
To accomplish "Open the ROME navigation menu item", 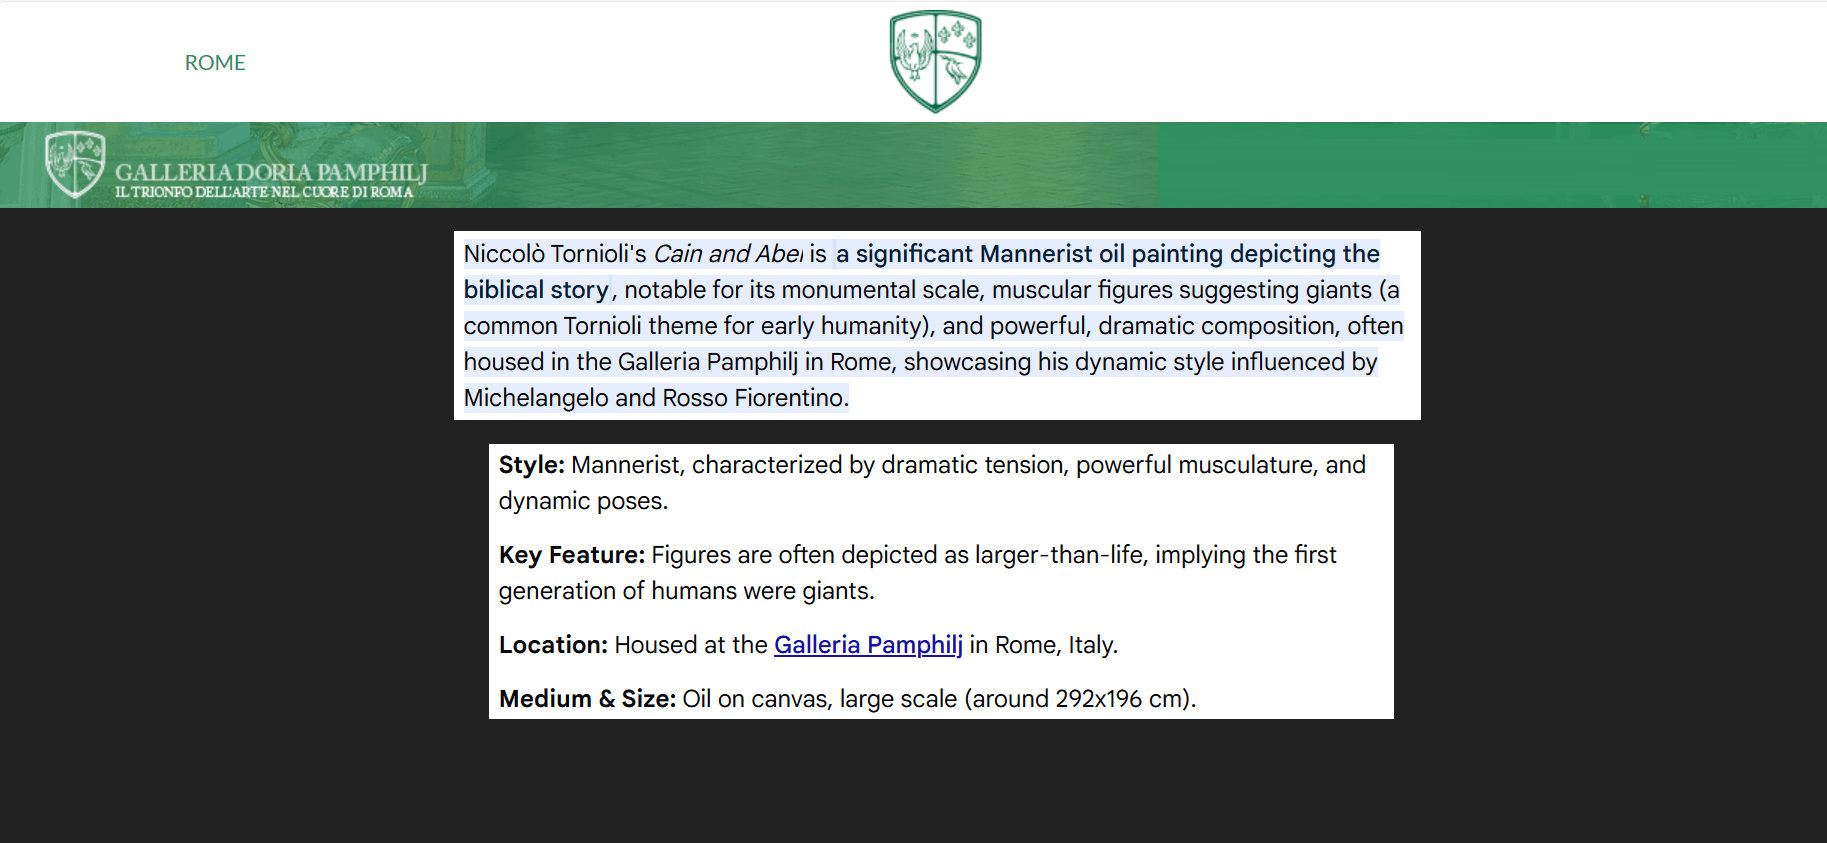I will tap(215, 63).
